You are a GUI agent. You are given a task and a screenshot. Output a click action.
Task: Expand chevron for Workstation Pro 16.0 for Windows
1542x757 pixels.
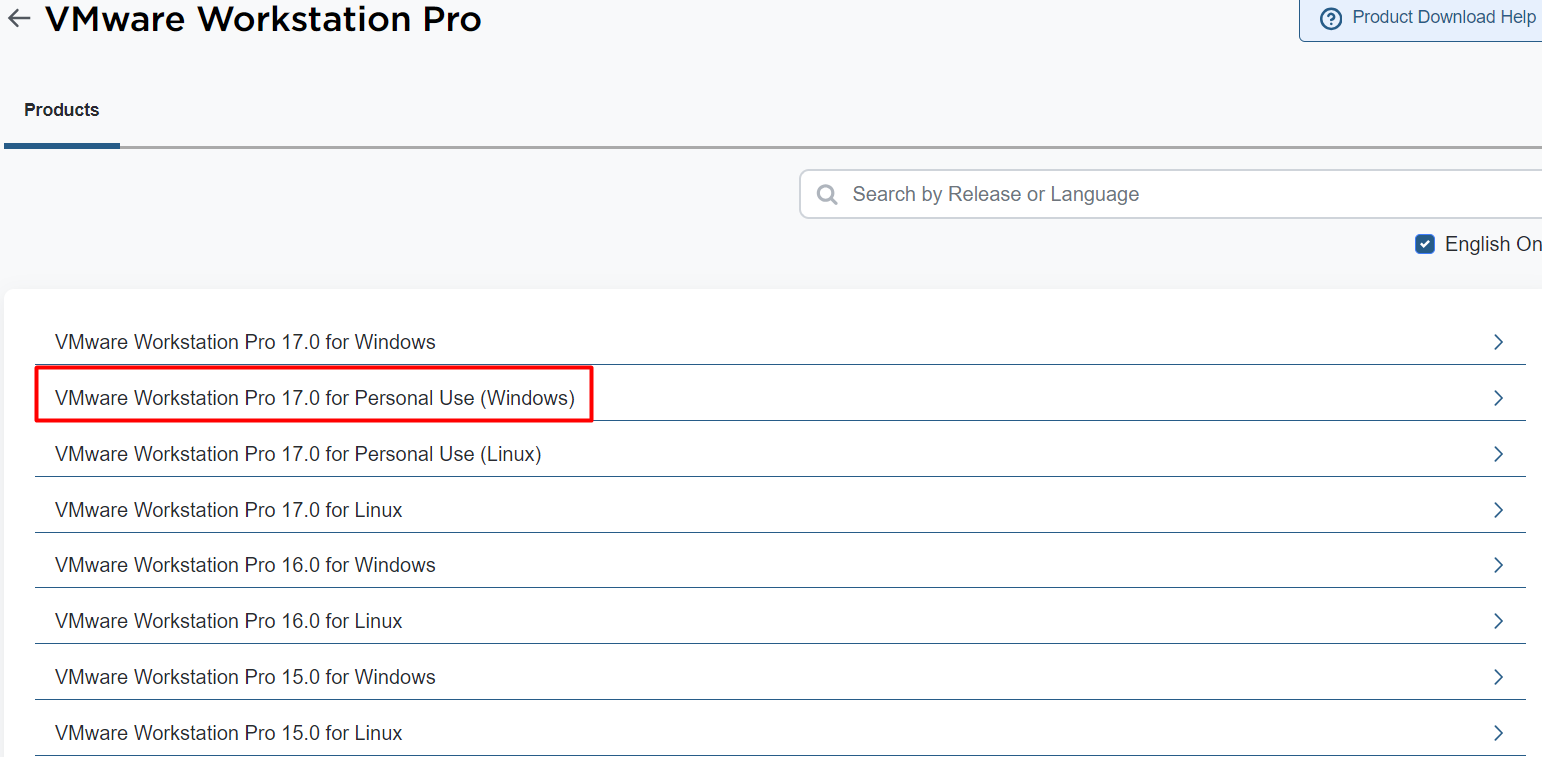pos(1498,565)
